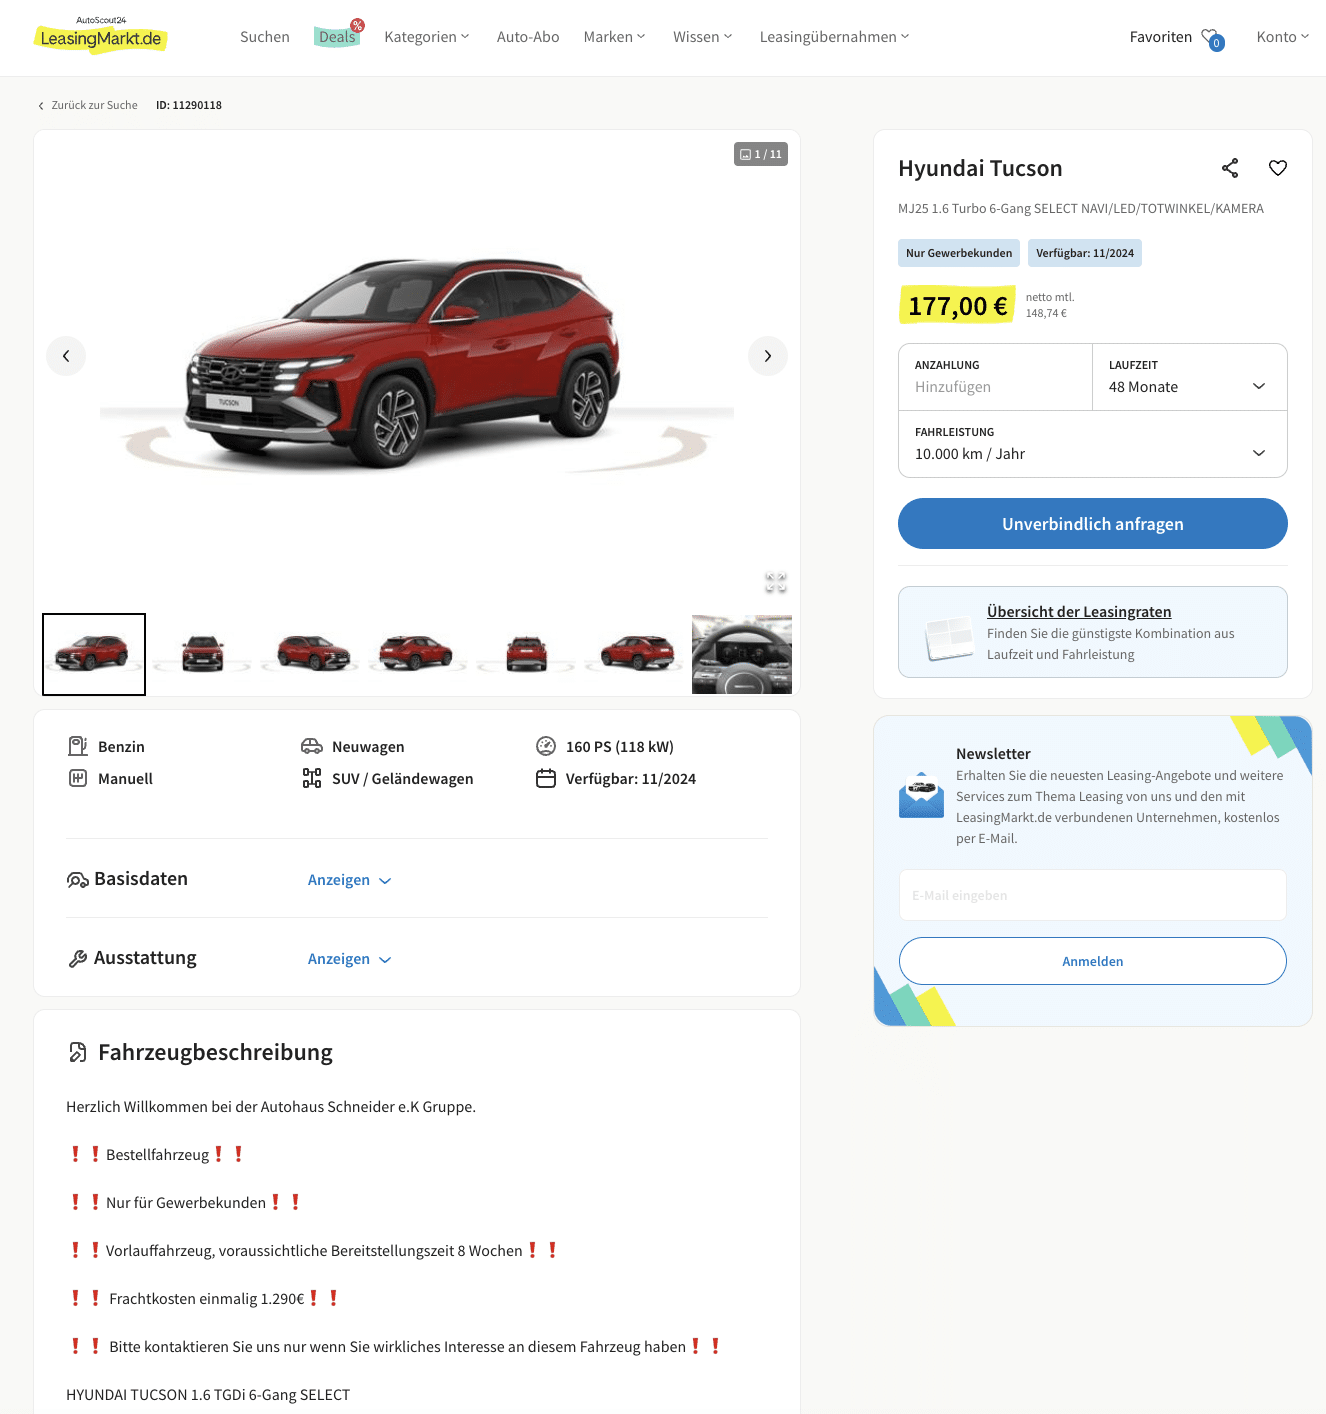Click Unverbindlich anfragen button
The image size is (1326, 1414).
1093,524
